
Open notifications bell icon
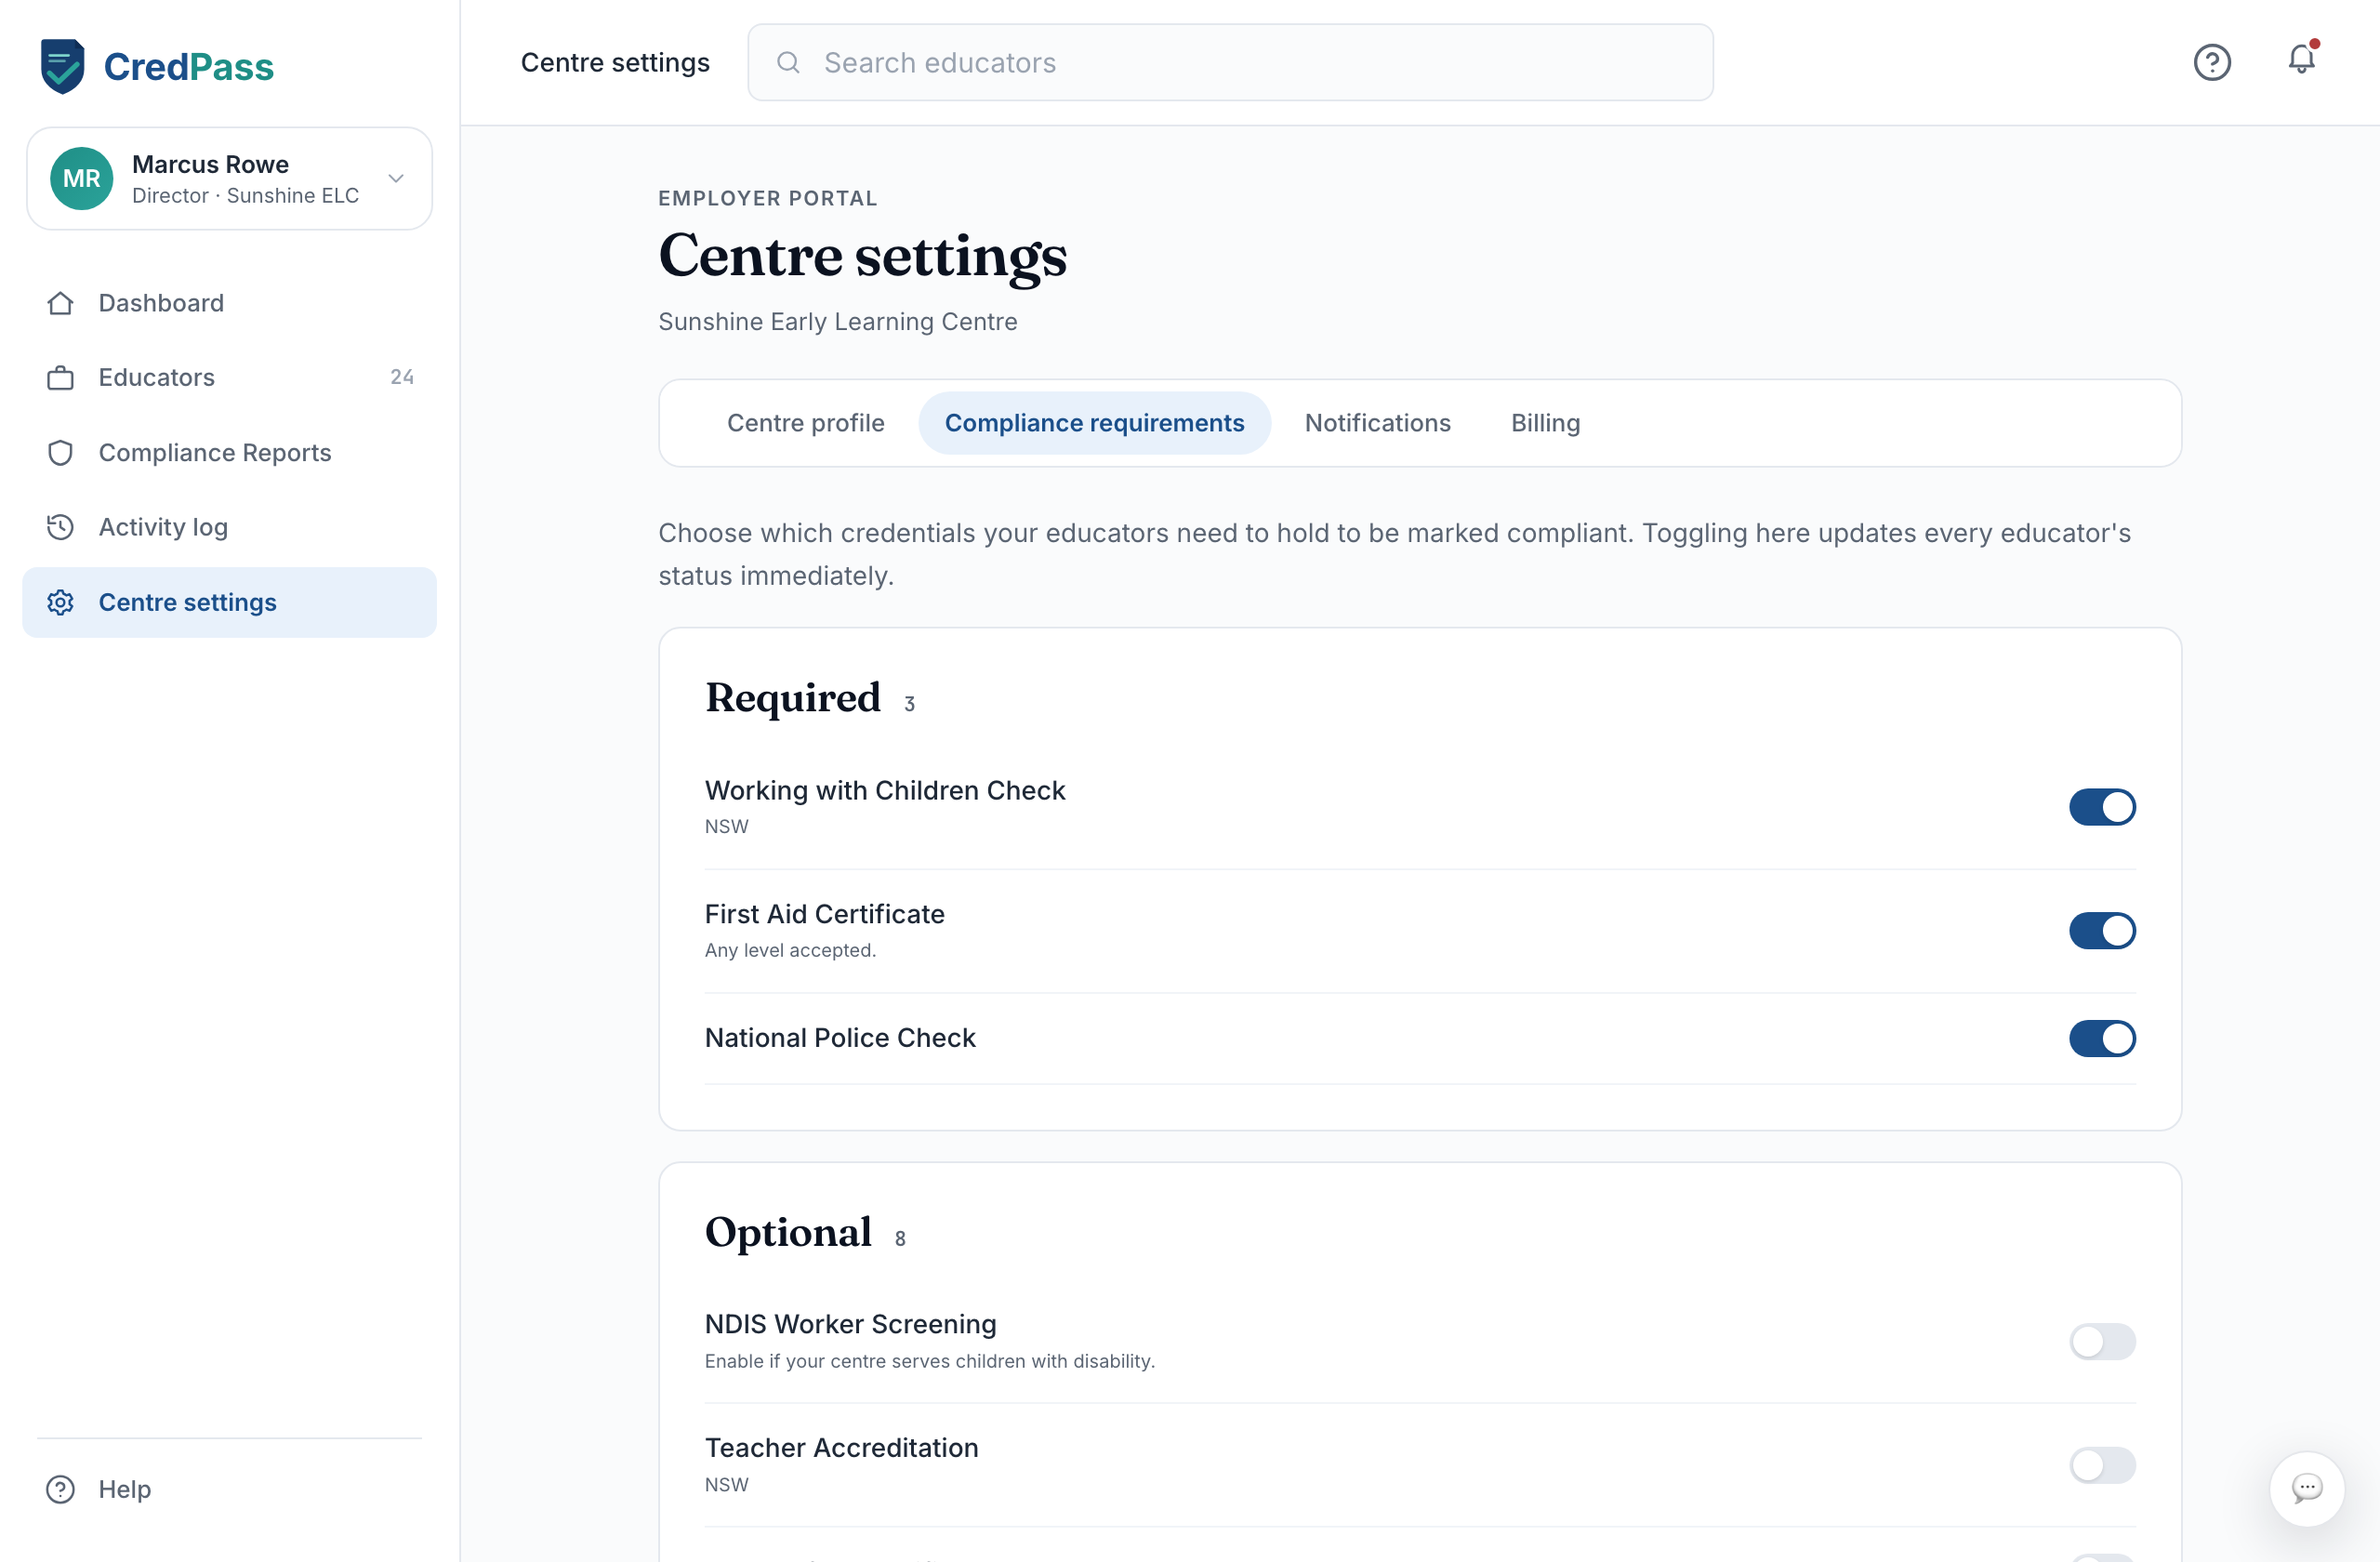point(2302,60)
